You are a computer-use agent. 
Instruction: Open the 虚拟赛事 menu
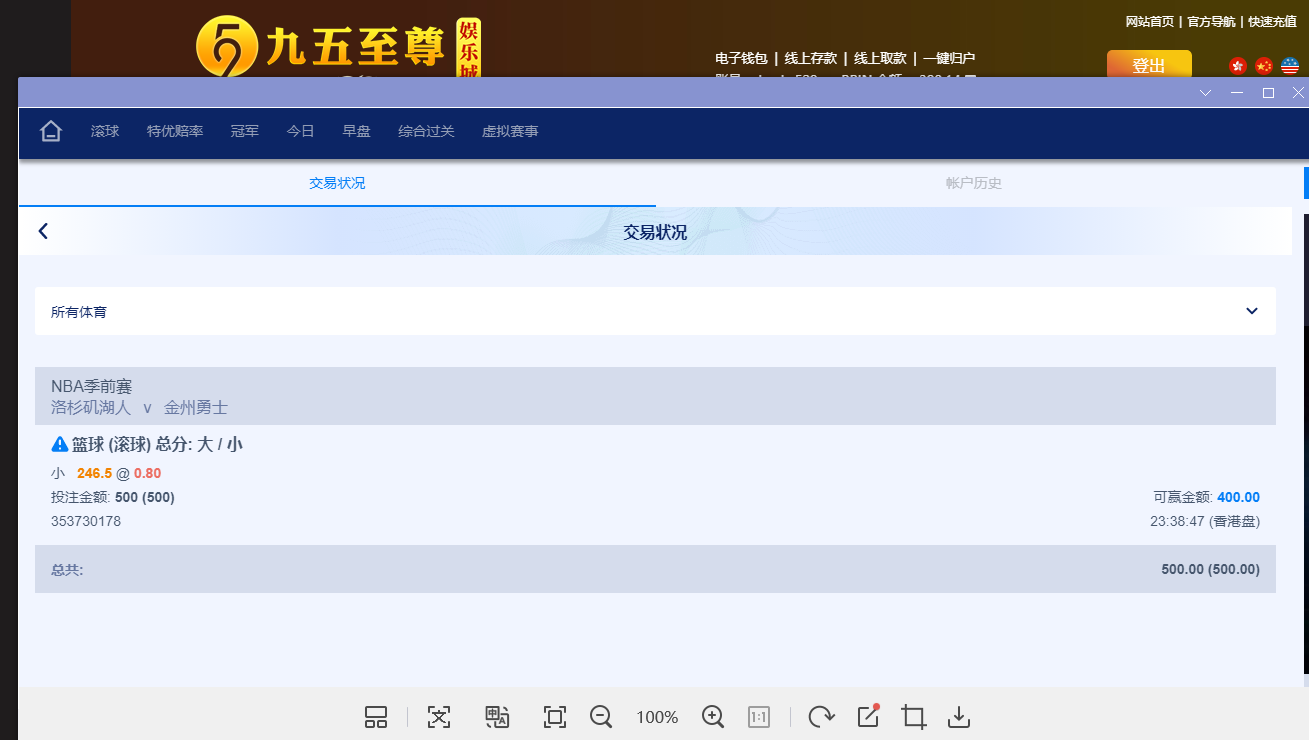pyautogui.click(x=510, y=131)
